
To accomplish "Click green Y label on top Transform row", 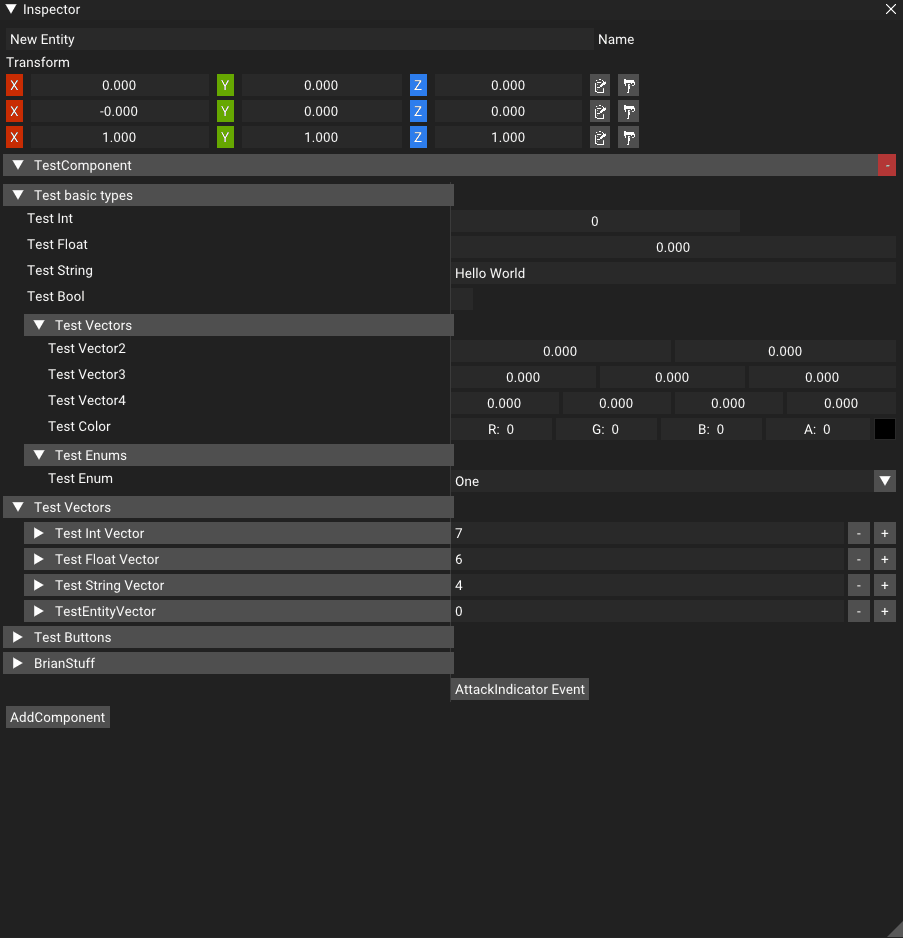I will click(x=225, y=86).
